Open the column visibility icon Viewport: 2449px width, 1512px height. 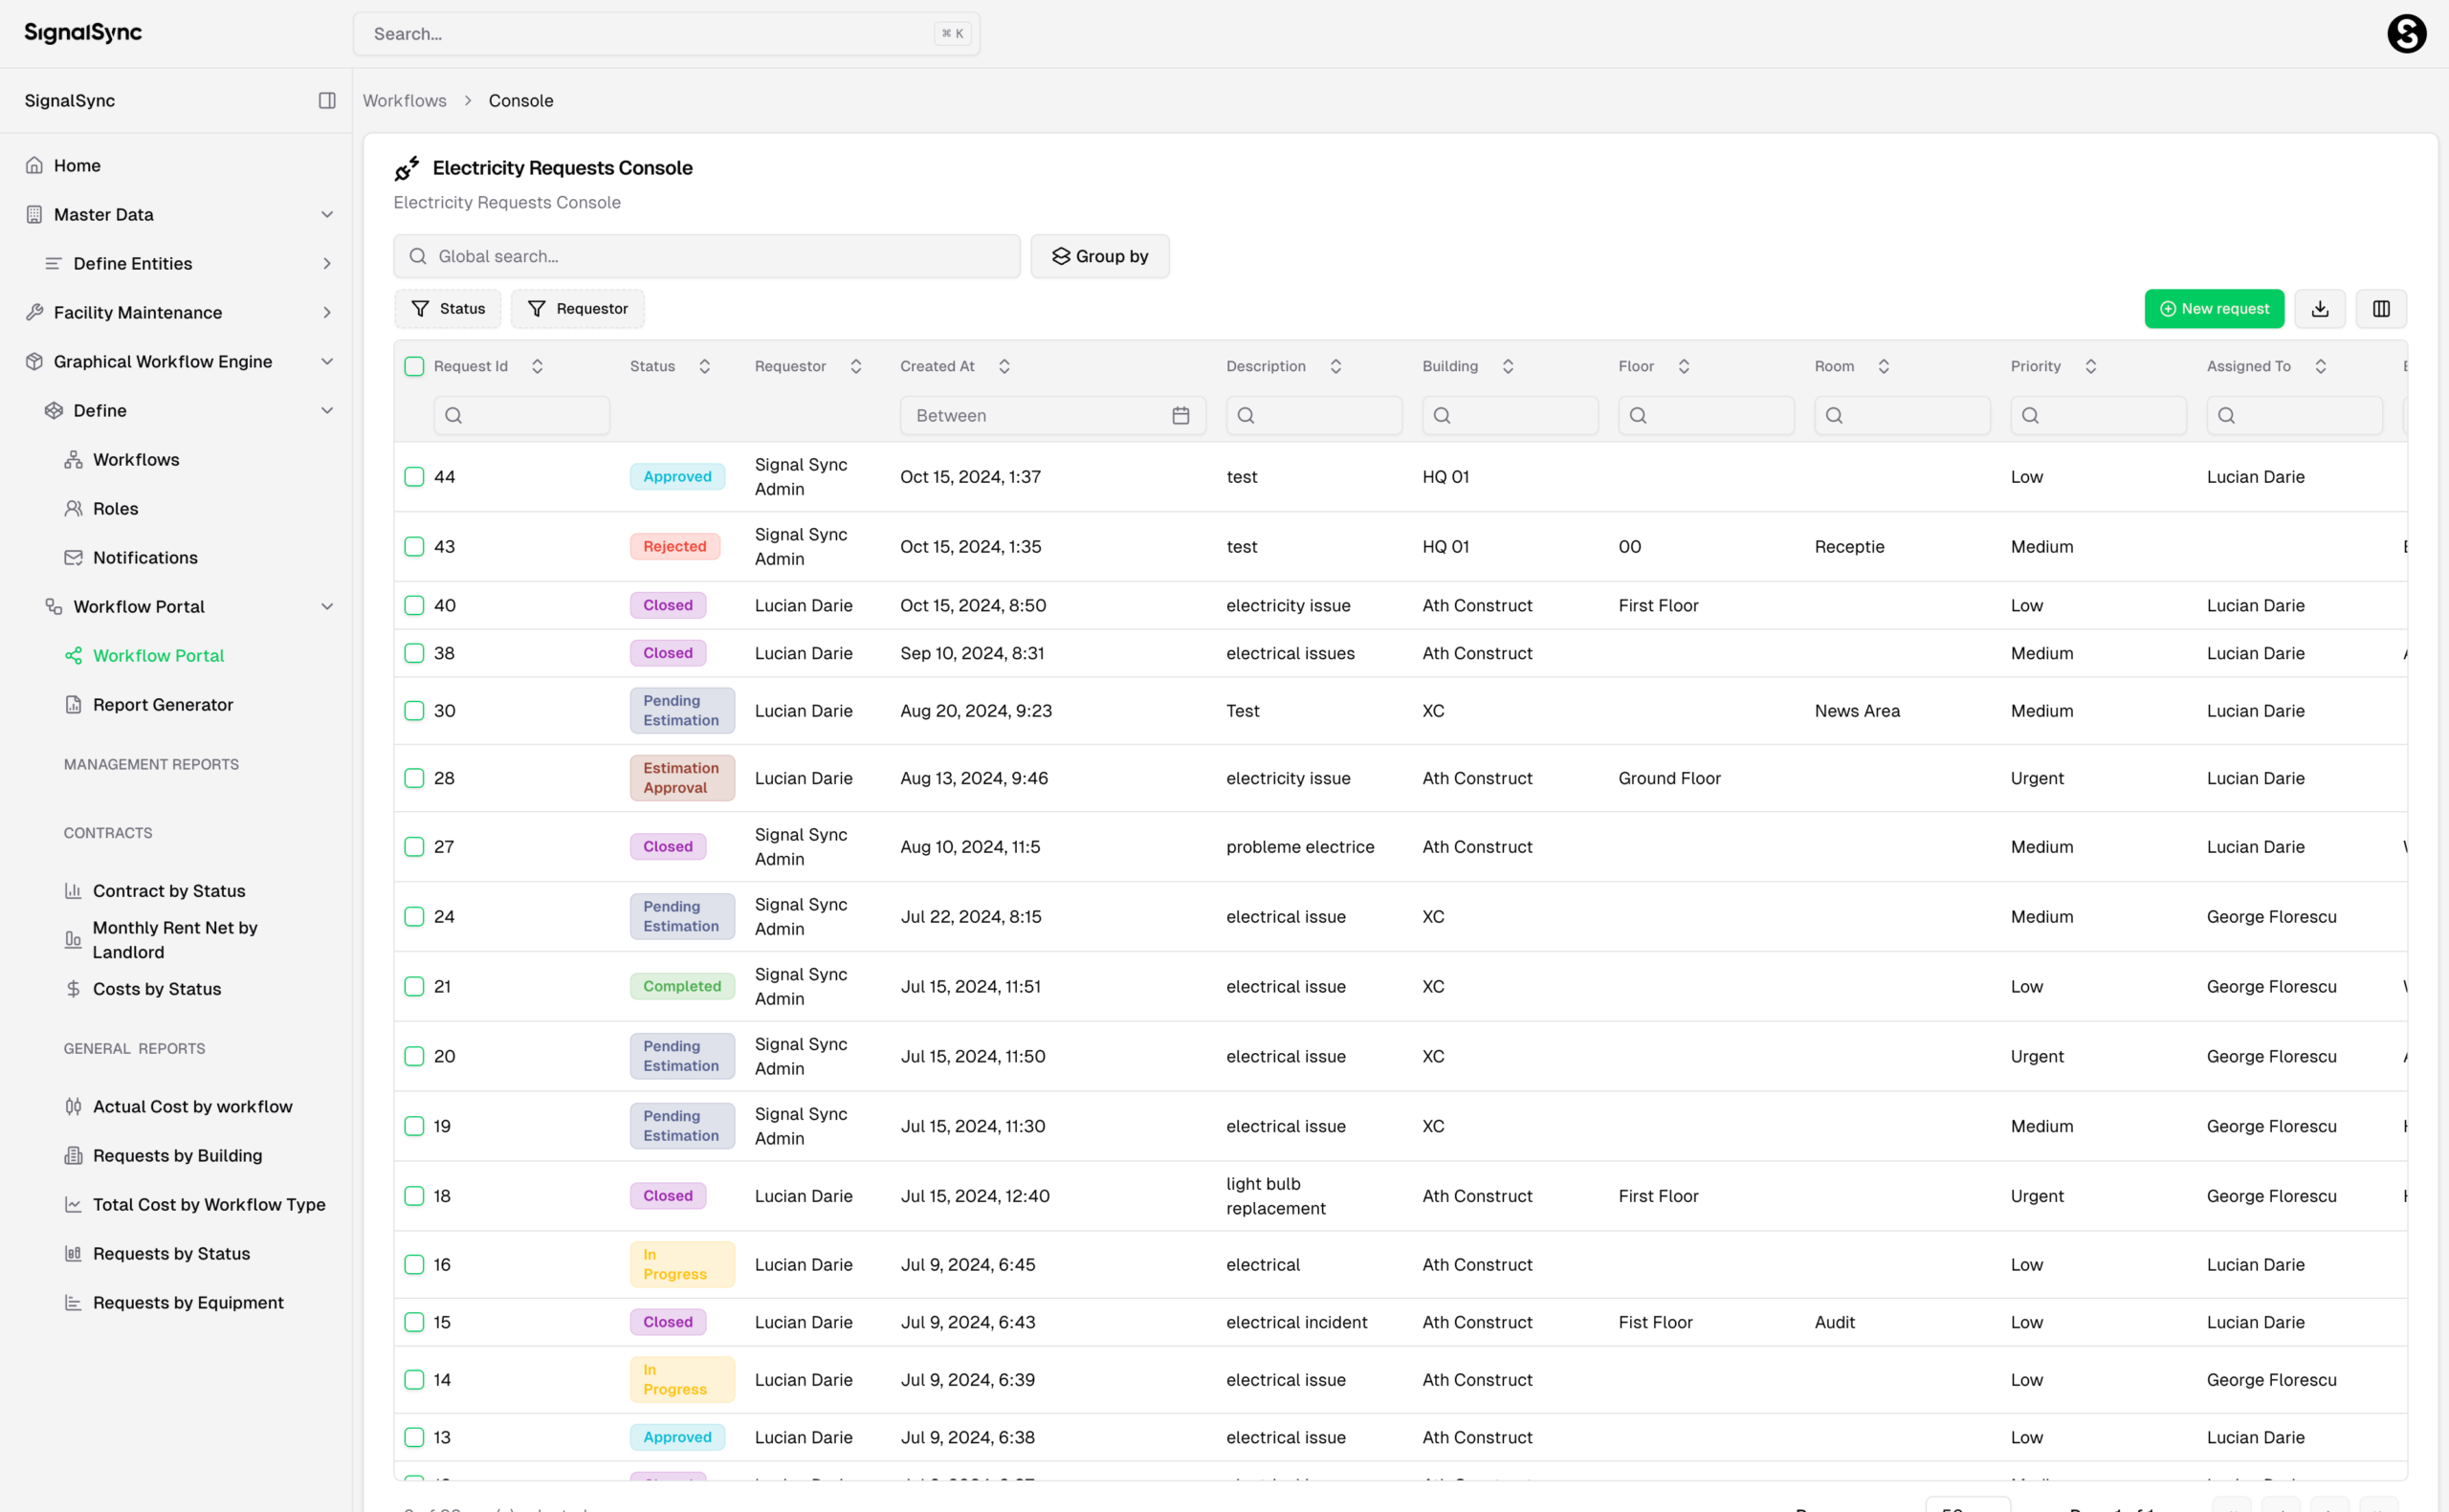(2381, 309)
